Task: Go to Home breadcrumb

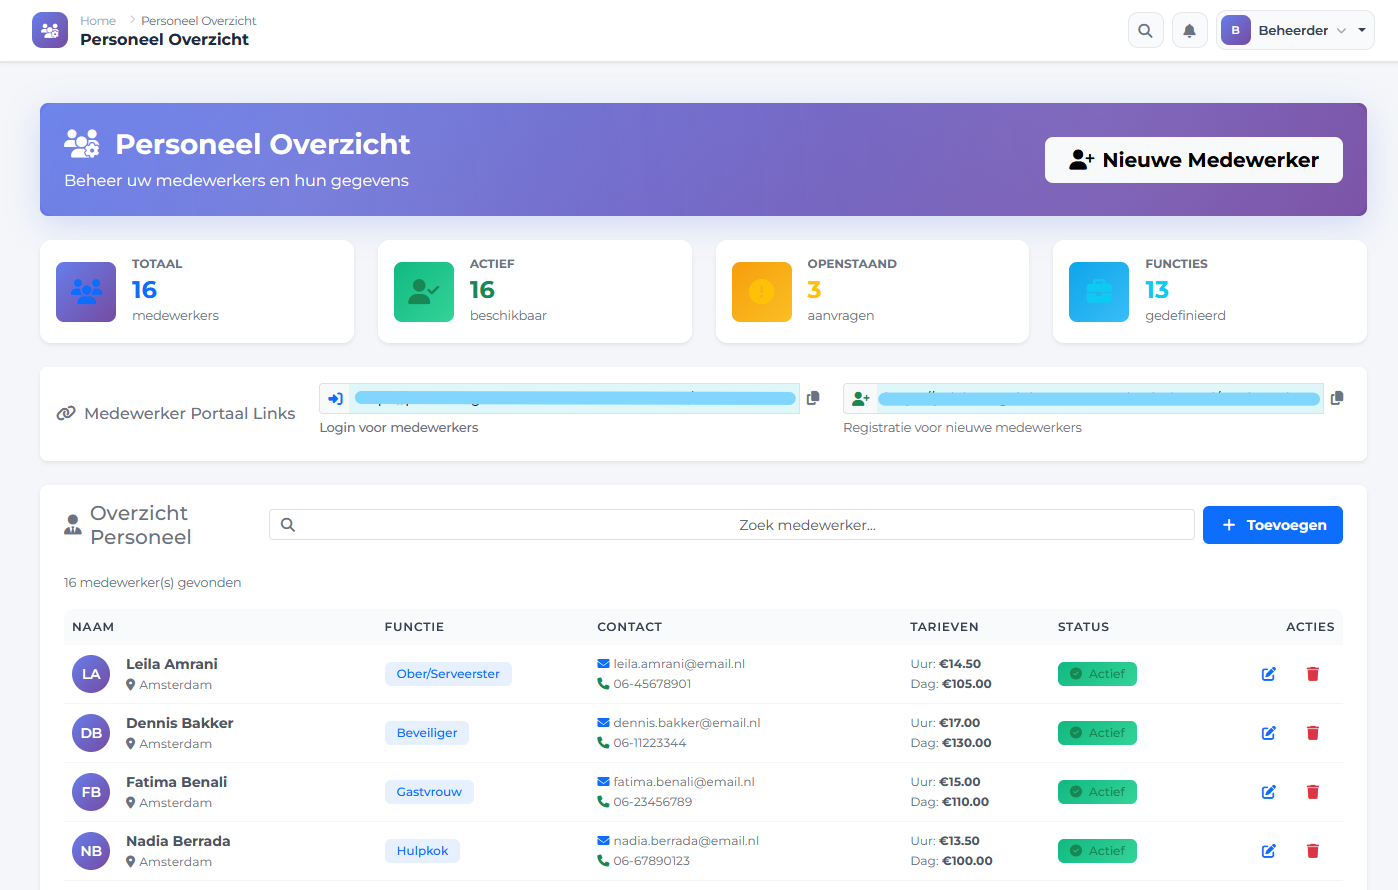Action: coord(98,21)
